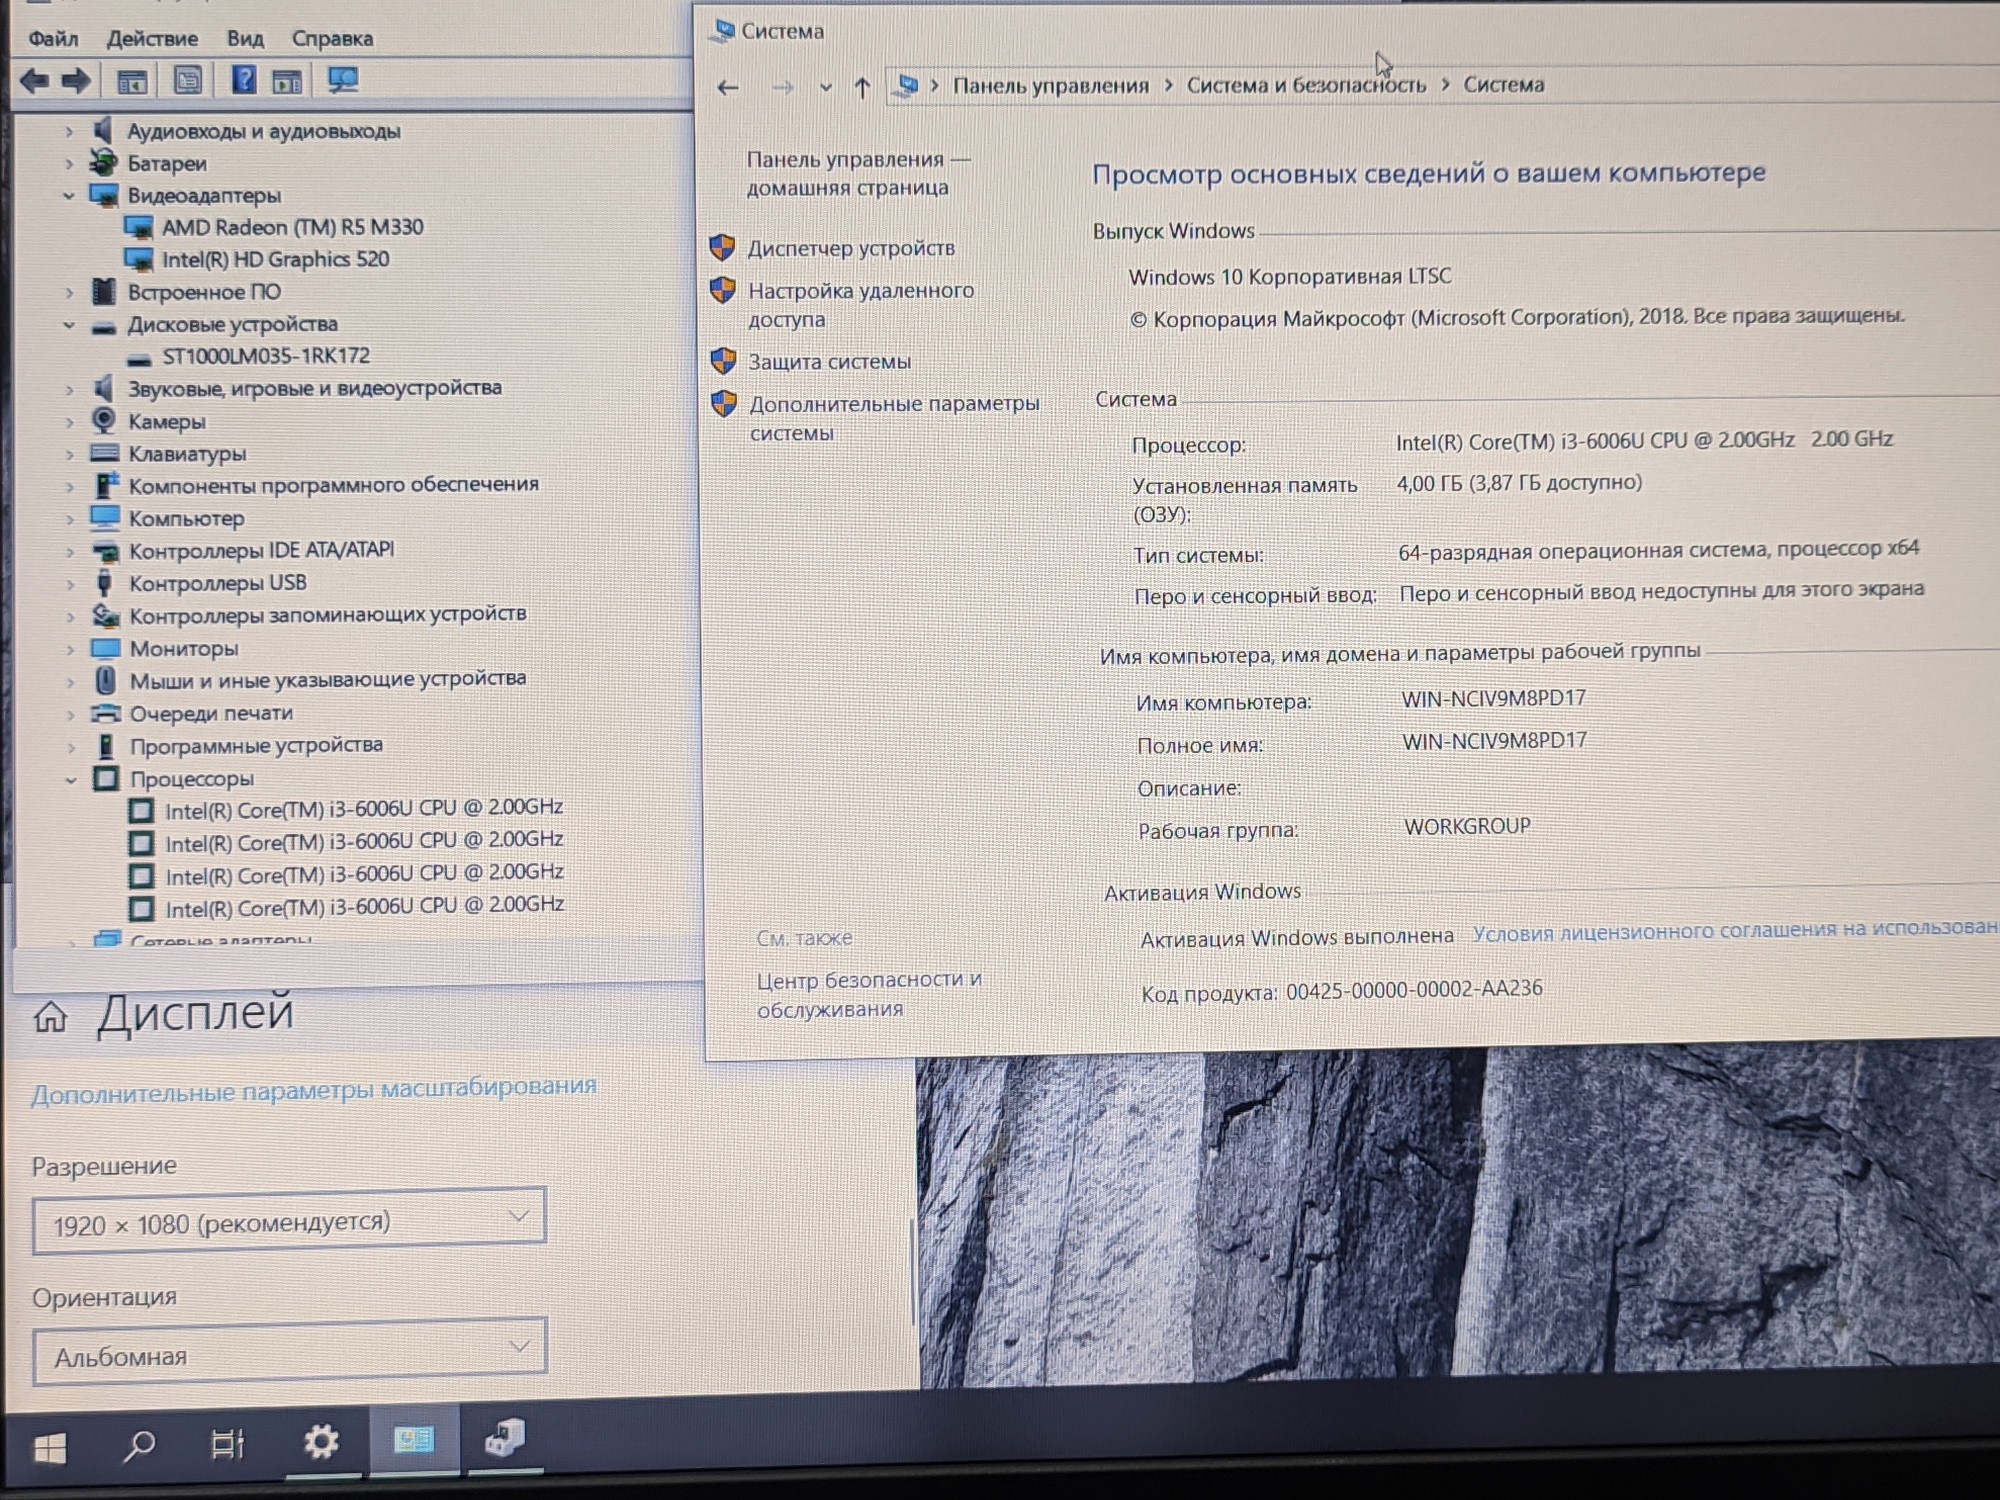Click shield icon beside Защита системы
Screen dimensions: 2000x1500
coord(723,361)
